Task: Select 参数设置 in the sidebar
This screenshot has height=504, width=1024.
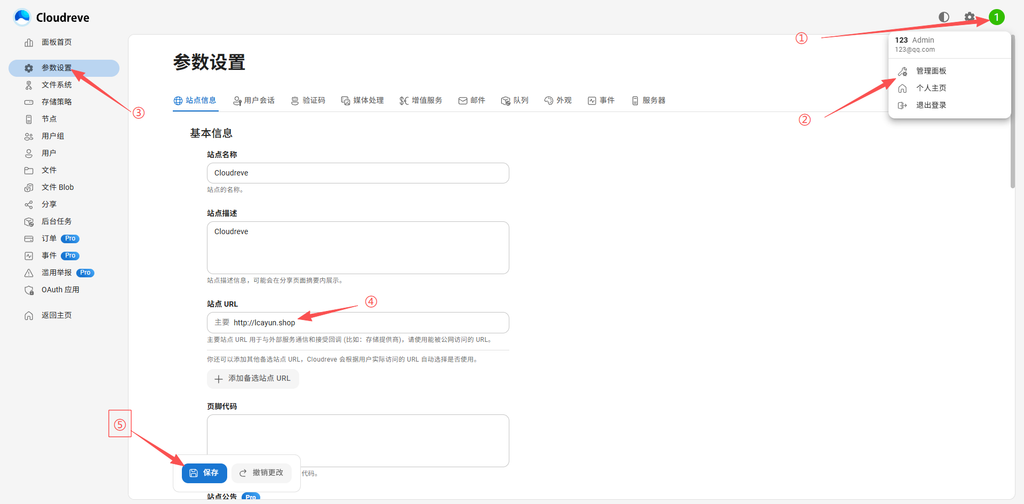Action: point(64,68)
